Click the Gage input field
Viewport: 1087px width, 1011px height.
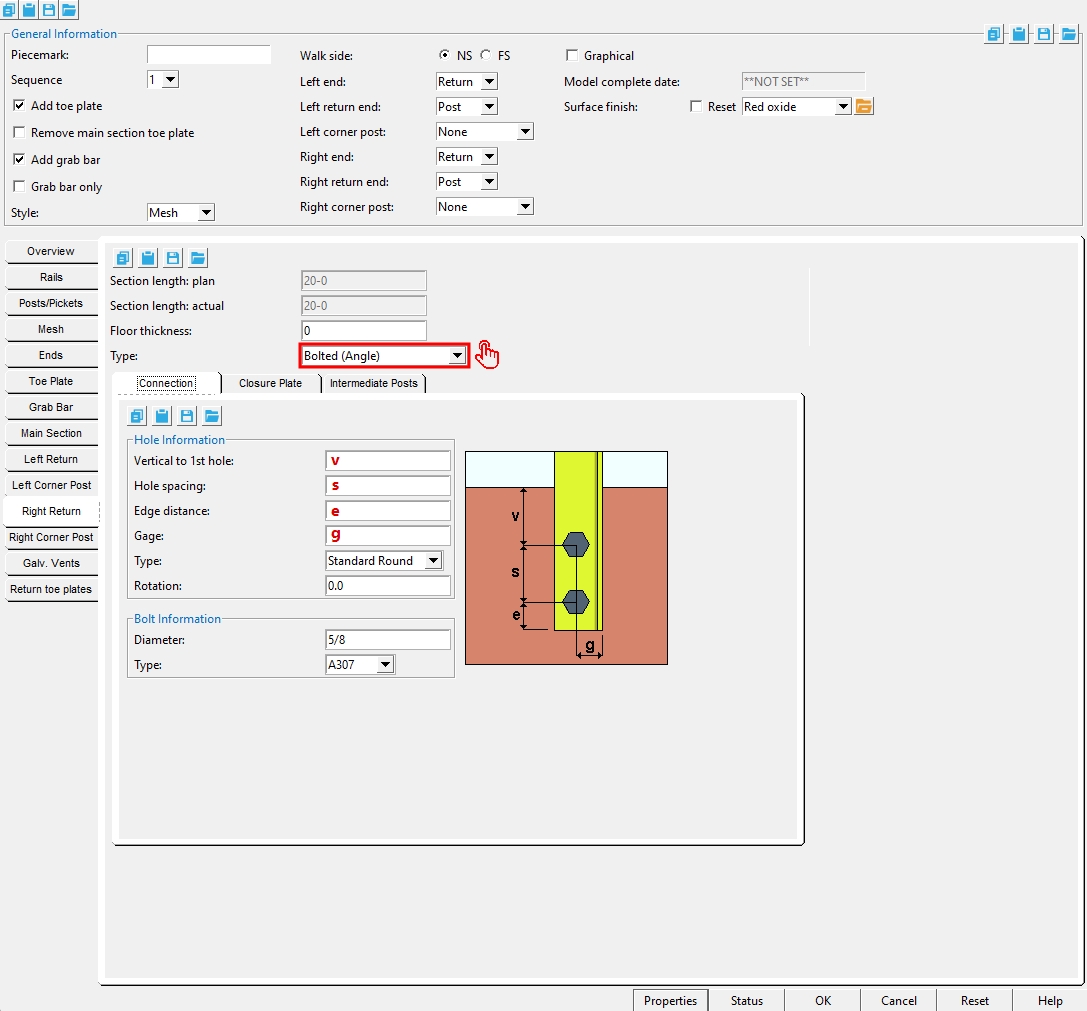(388, 535)
